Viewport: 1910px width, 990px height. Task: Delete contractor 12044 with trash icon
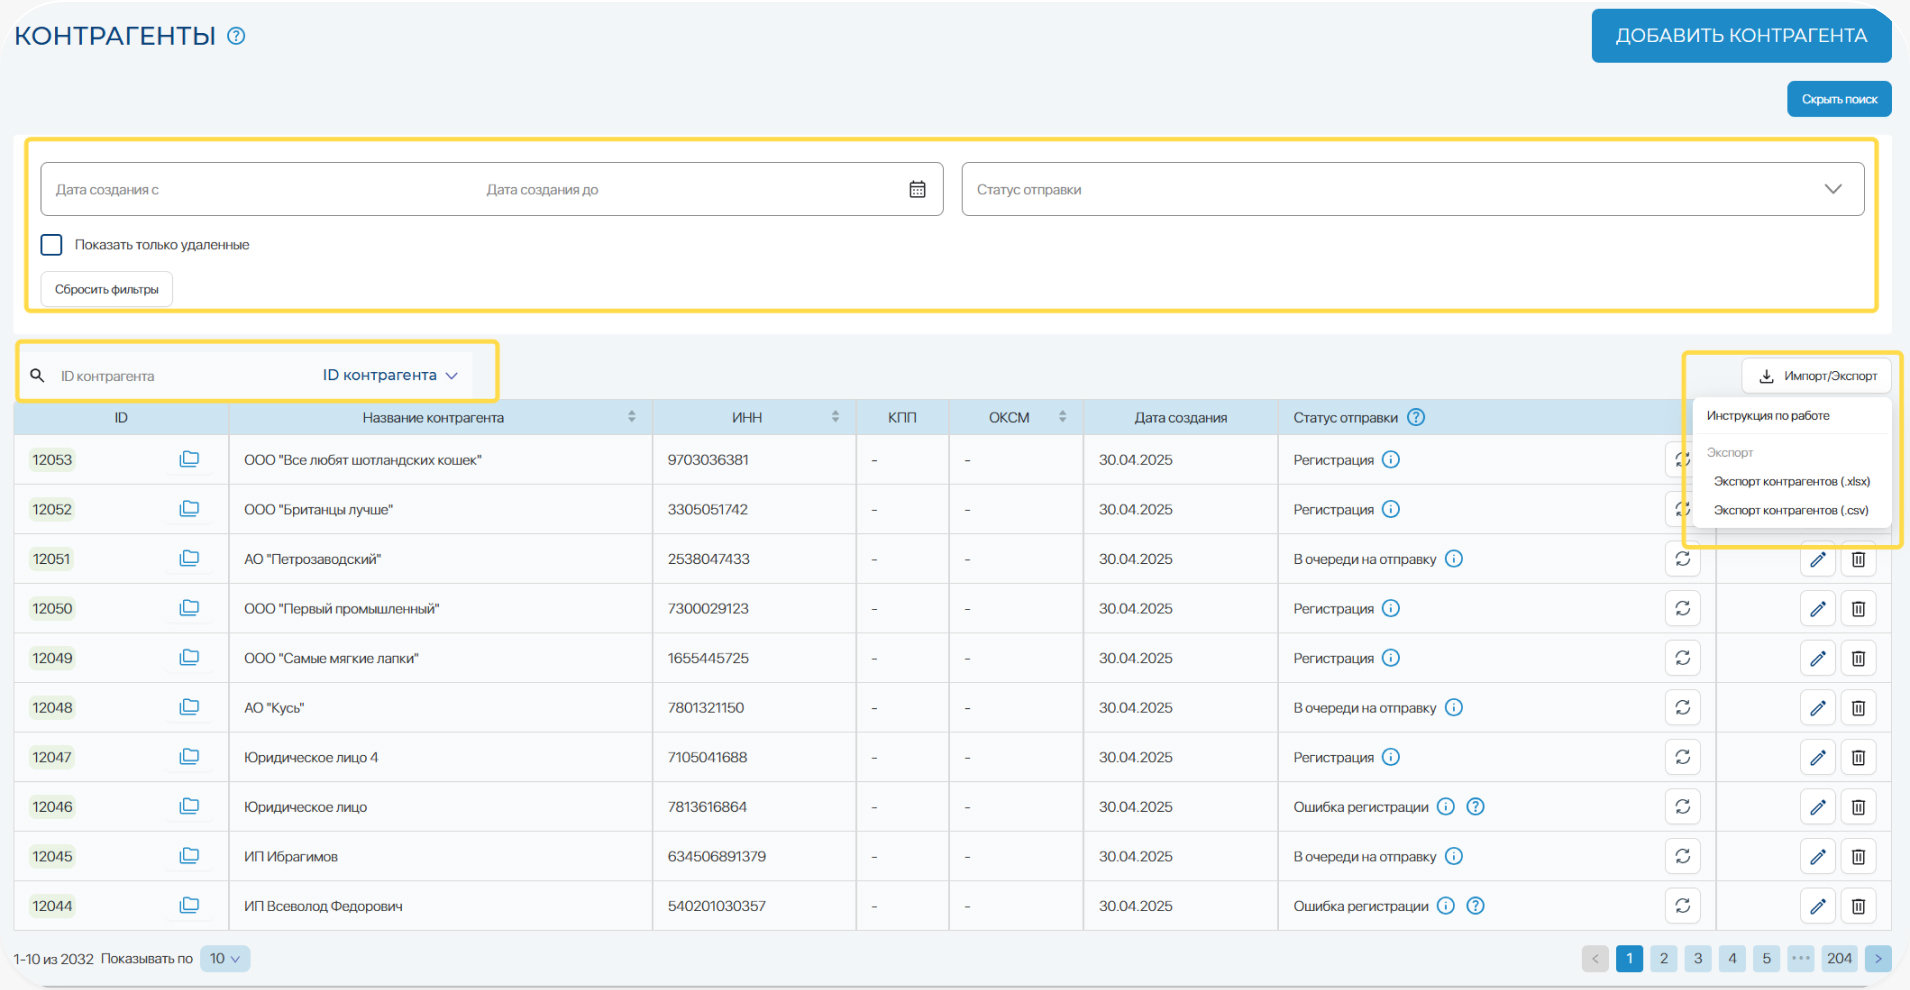click(1858, 906)
